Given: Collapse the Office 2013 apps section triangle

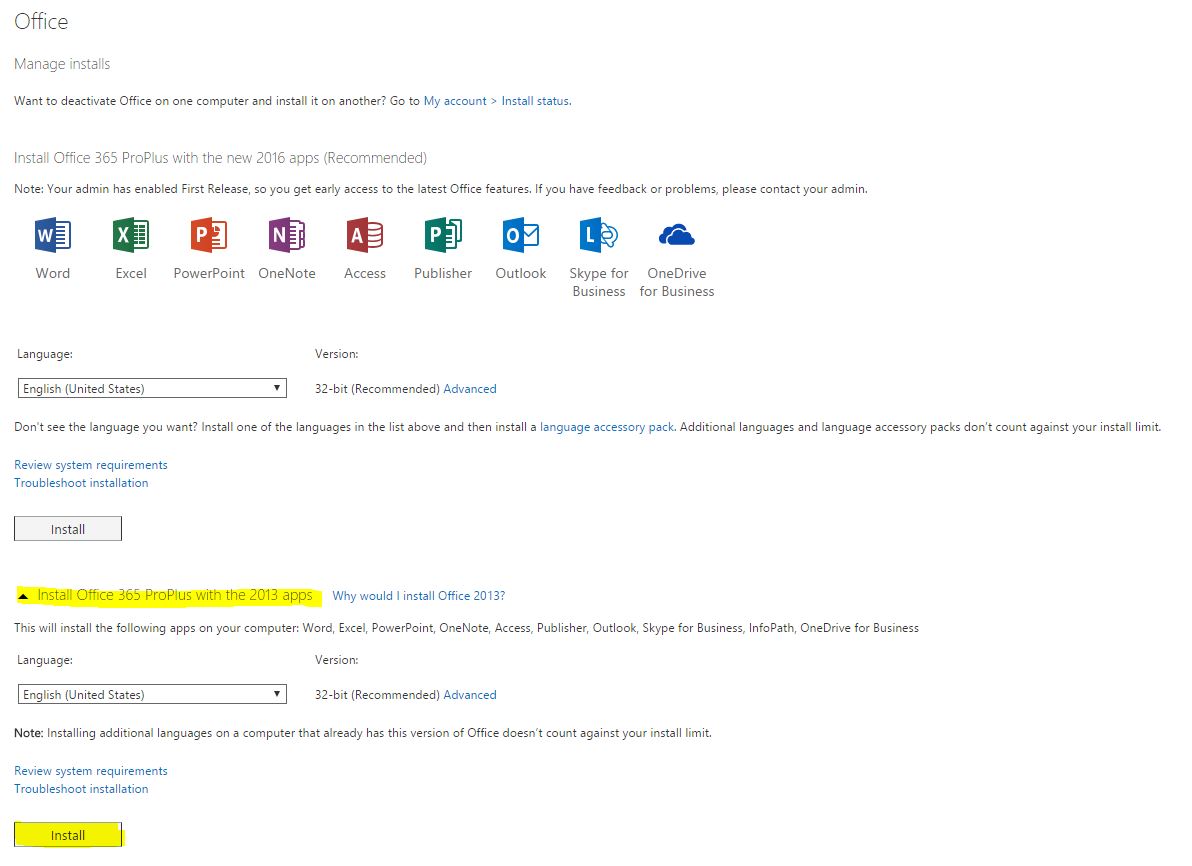Looking at the screenshot, I should (23, 596).
